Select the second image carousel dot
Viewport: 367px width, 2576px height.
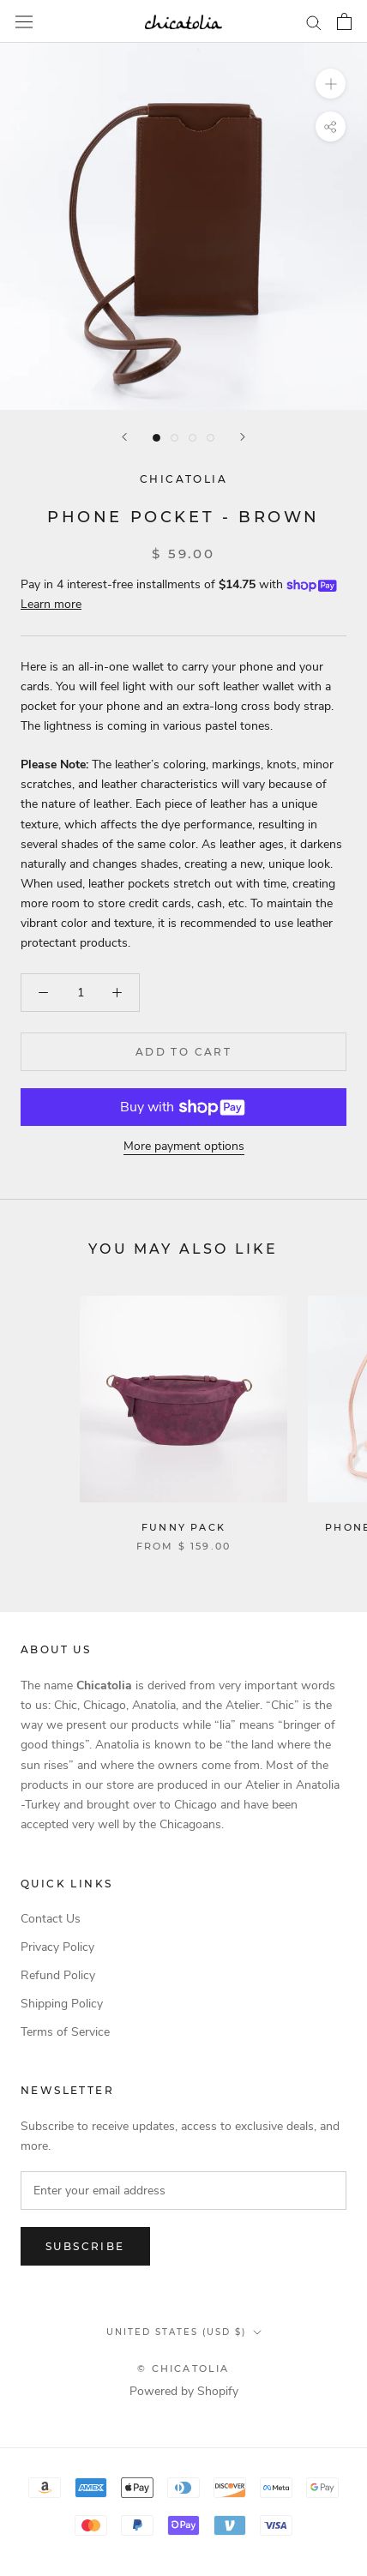(x=175, y=438)
